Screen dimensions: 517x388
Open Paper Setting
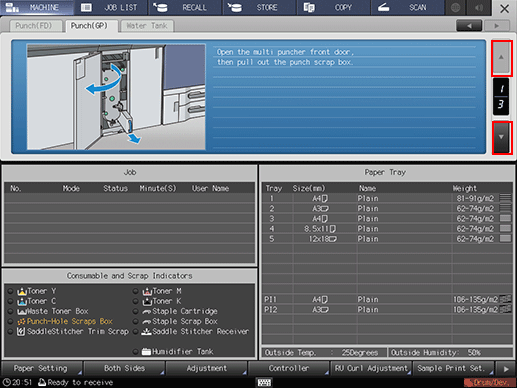pyautogui.click(x=41, y=368)
